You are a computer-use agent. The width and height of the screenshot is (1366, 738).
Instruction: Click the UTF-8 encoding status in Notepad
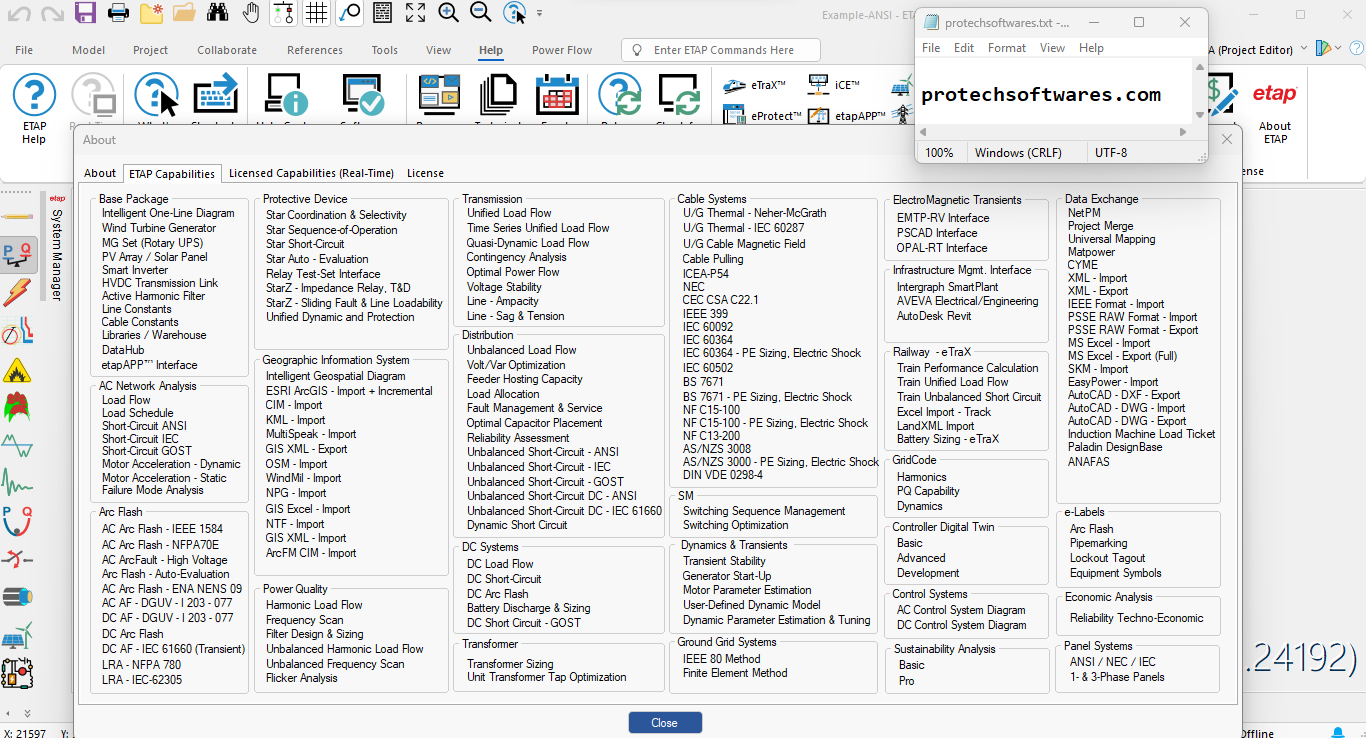tap(1111, 152)
